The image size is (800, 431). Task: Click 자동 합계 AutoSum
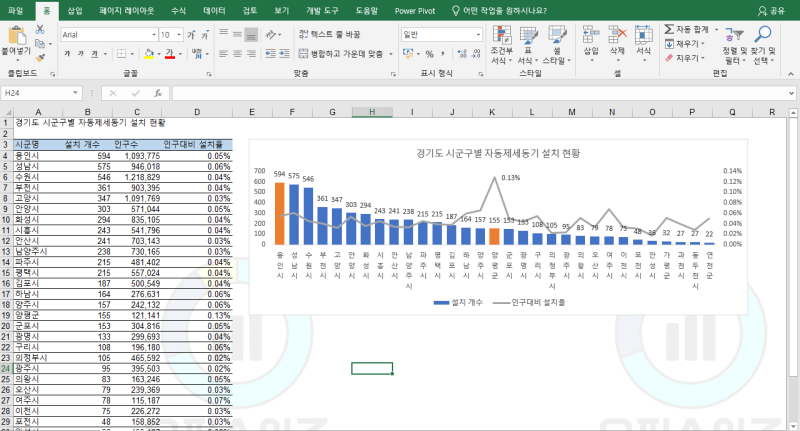click(687, 30)
